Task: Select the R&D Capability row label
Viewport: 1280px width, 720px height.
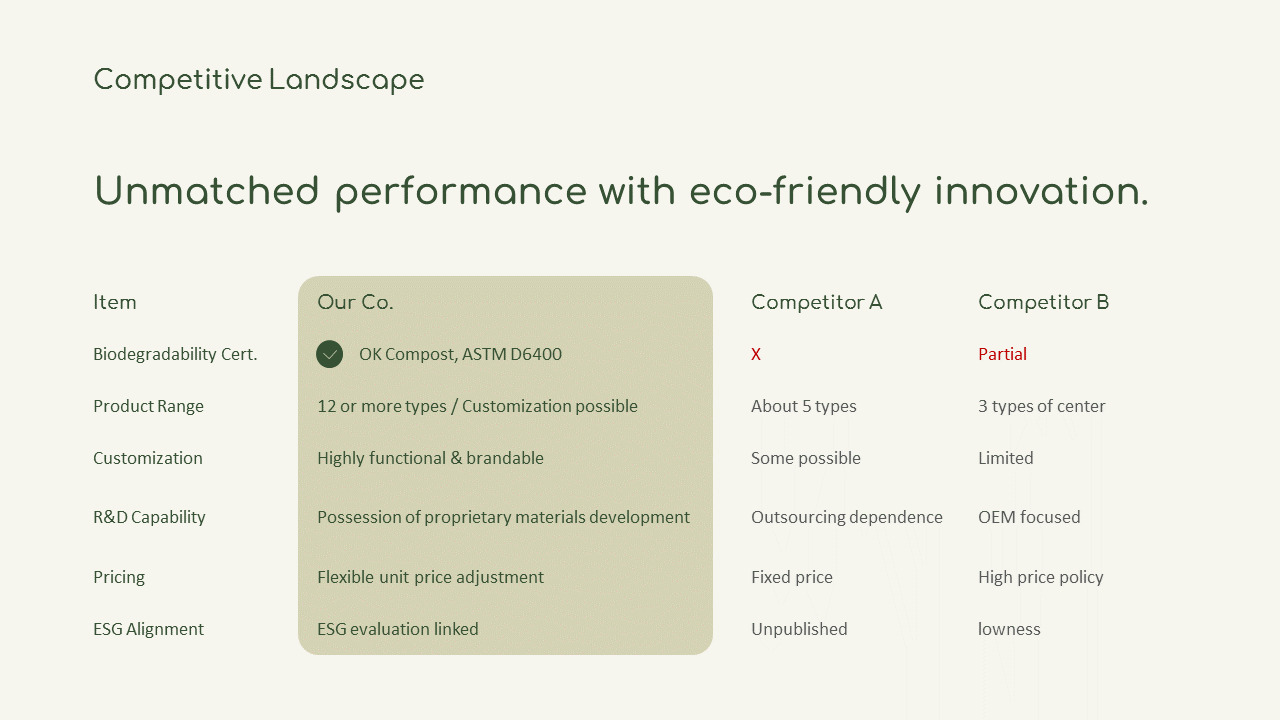Action: 149,517
